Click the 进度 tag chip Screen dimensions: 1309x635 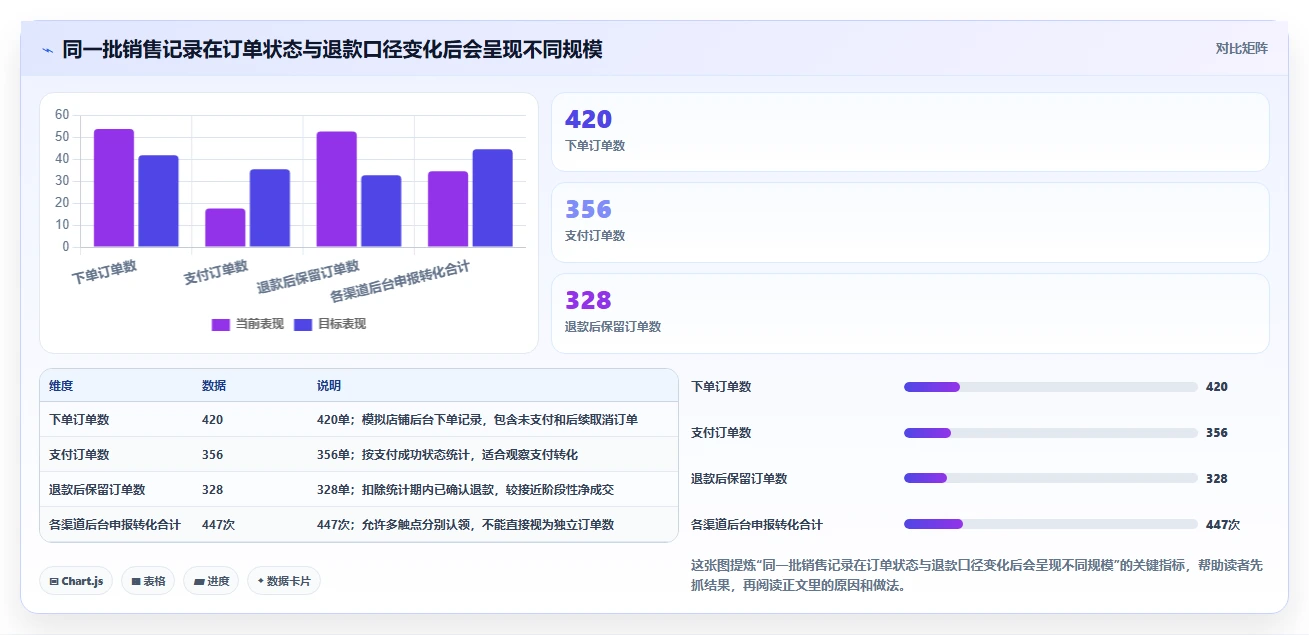pyautogui.click(x=211, y=581)
